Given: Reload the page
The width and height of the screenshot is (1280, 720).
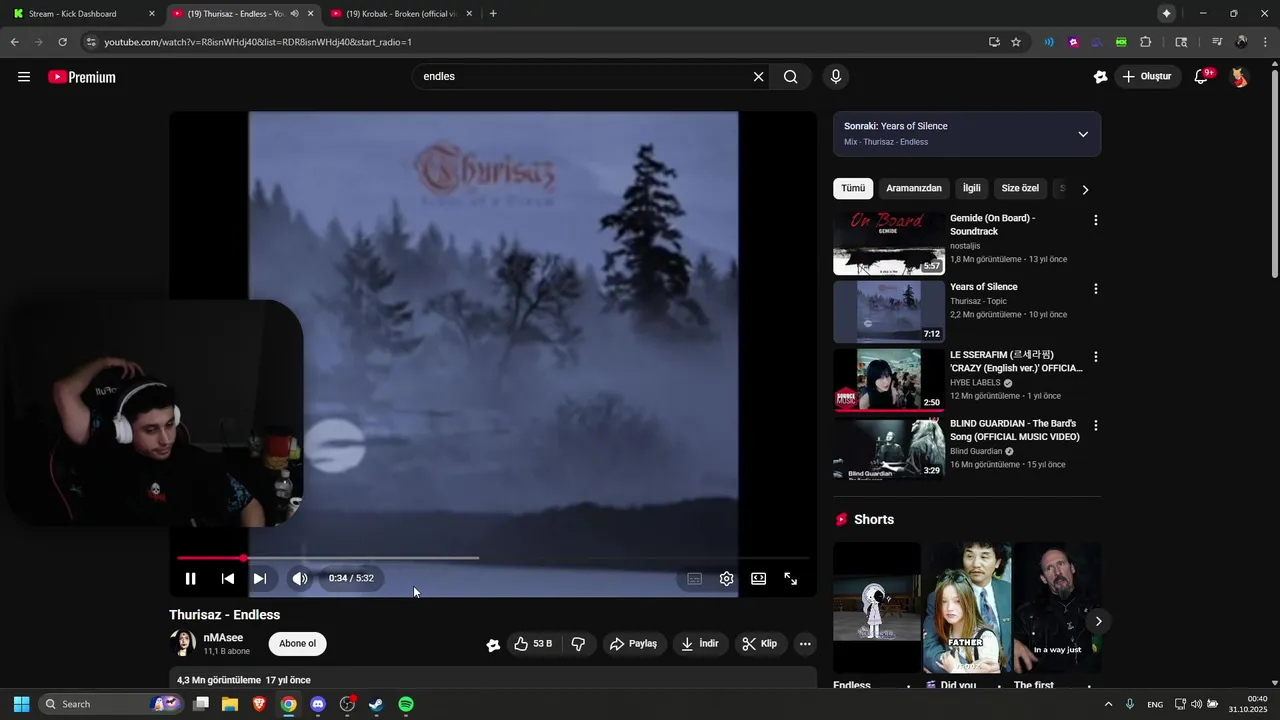Looking at the screenshot, I should click(62, 42).
